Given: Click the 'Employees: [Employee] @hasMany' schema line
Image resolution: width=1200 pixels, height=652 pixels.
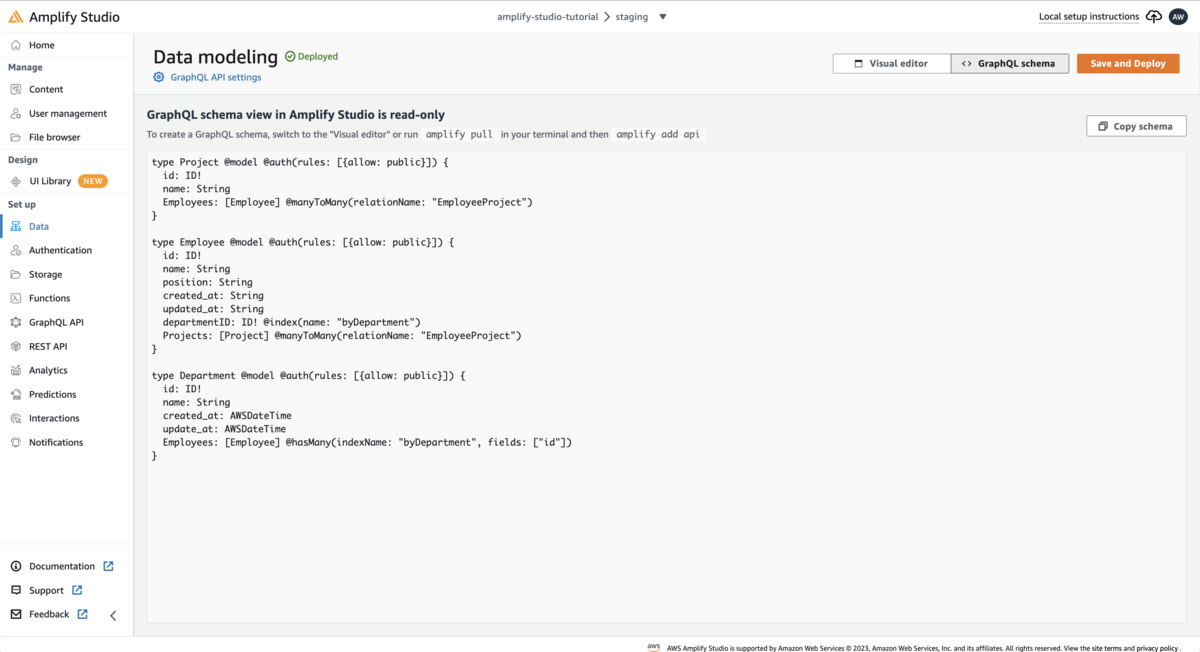Looking at the screenshot, I should 367,442.
